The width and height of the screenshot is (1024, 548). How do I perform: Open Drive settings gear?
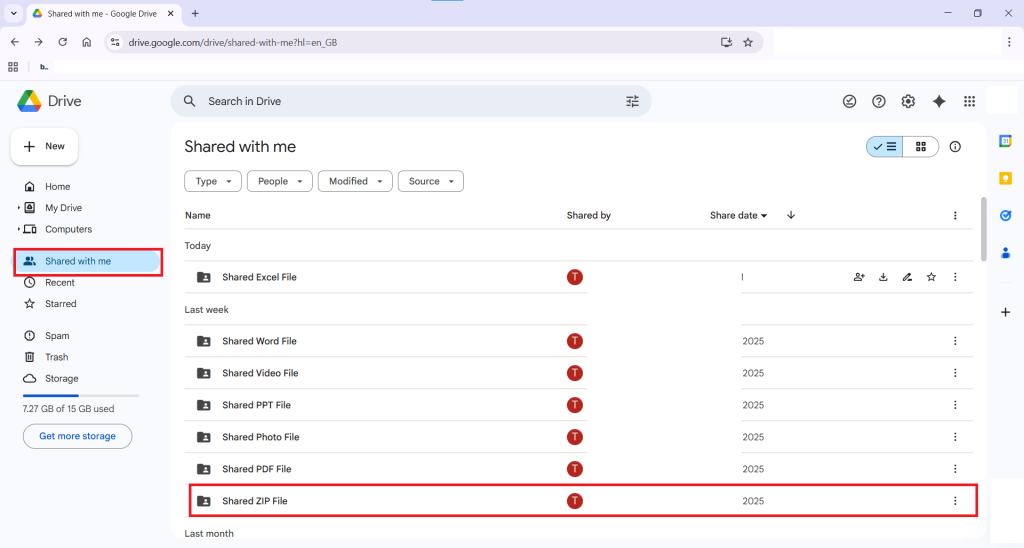[908, 101]
